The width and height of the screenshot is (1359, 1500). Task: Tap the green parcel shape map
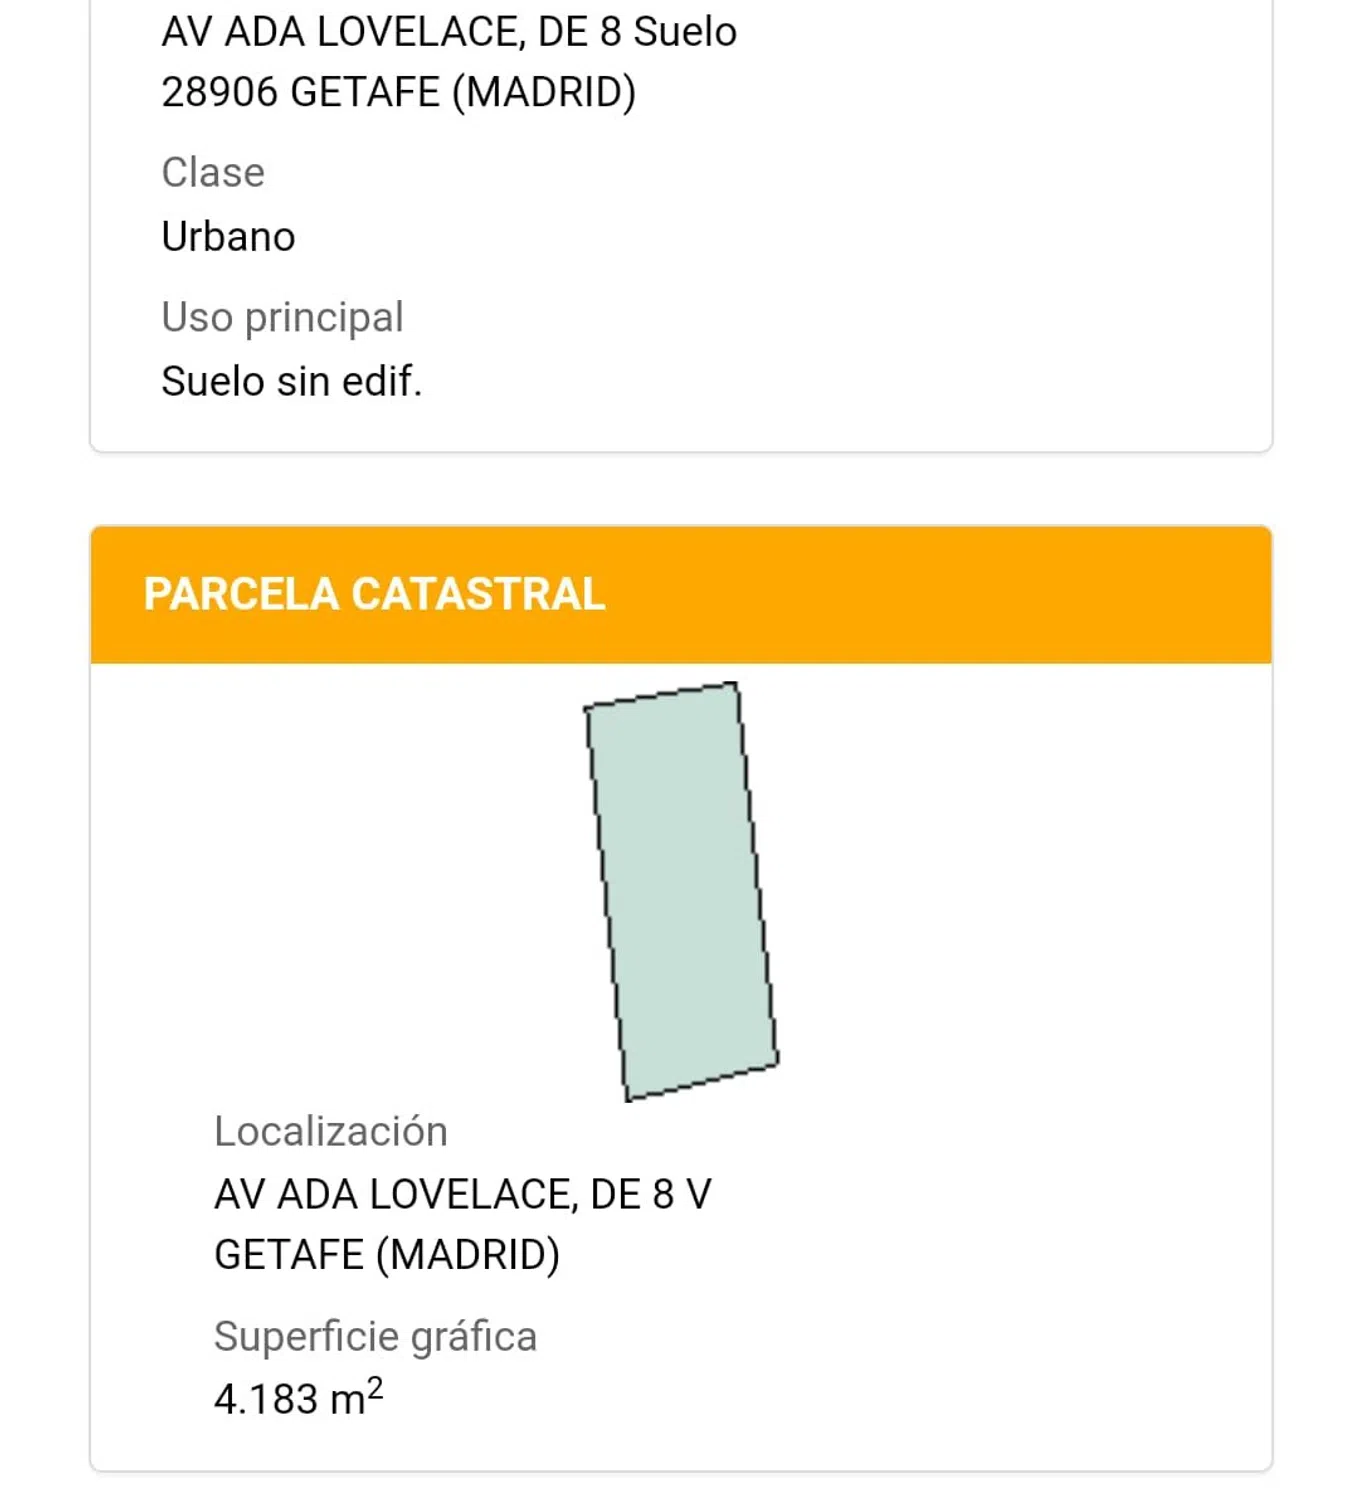681,892
